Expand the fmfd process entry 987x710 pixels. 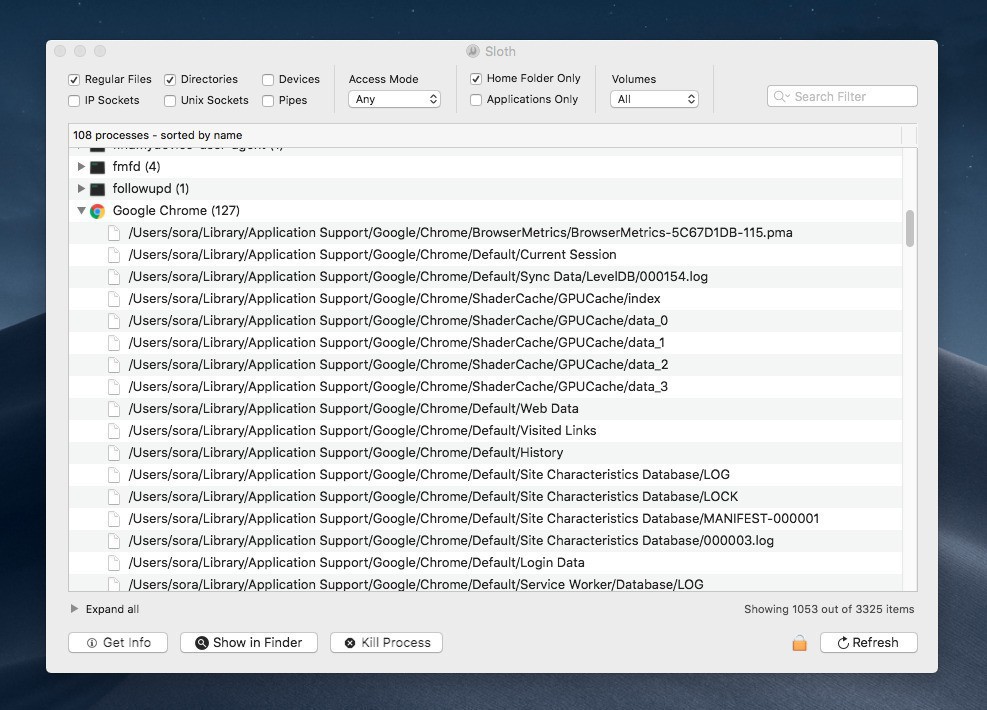[81, 167]
